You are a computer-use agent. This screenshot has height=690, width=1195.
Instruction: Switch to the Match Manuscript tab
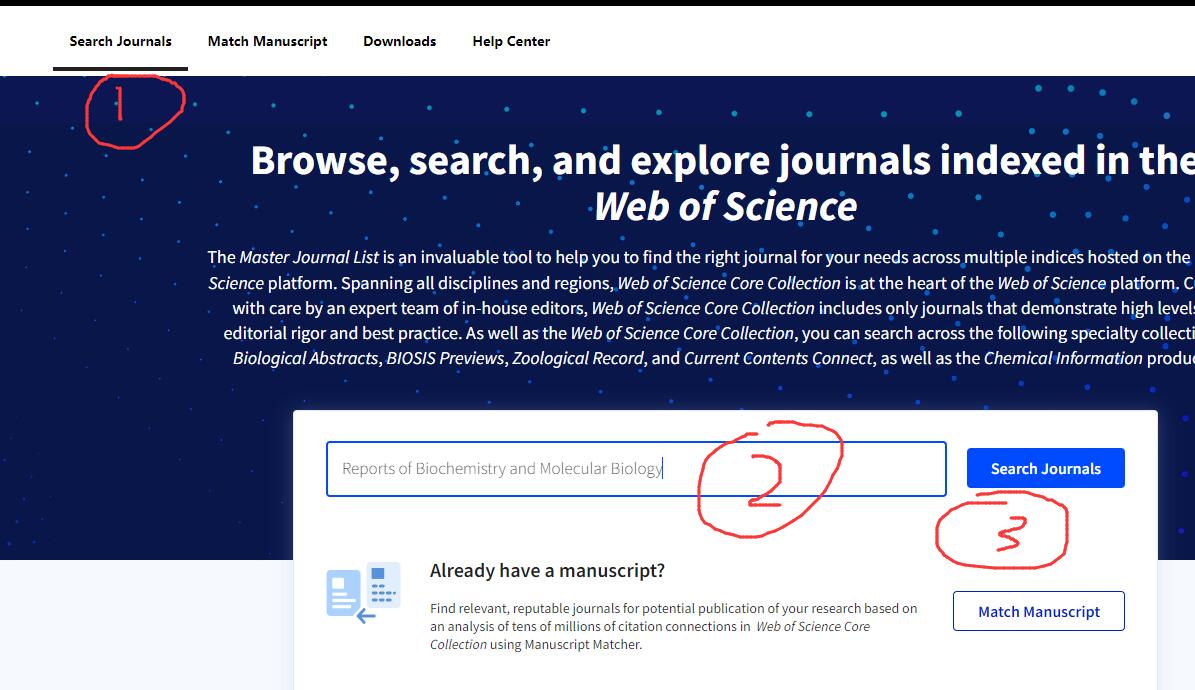point(268,41)
